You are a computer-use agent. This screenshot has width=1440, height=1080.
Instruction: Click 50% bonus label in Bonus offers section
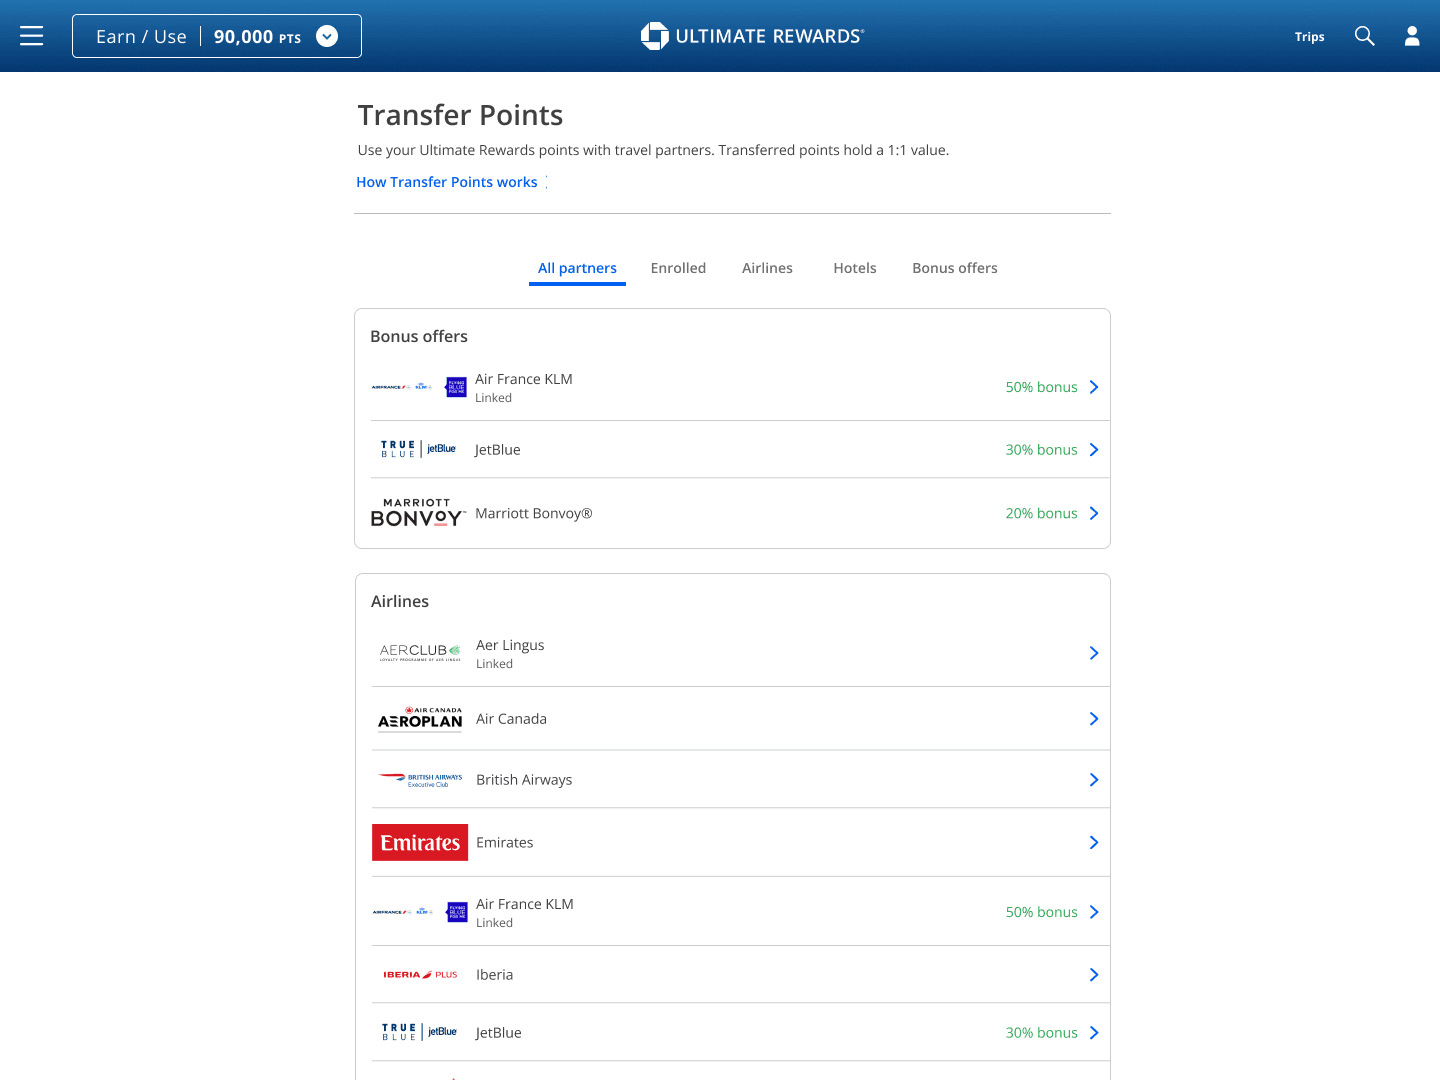tap(1041, 387)
